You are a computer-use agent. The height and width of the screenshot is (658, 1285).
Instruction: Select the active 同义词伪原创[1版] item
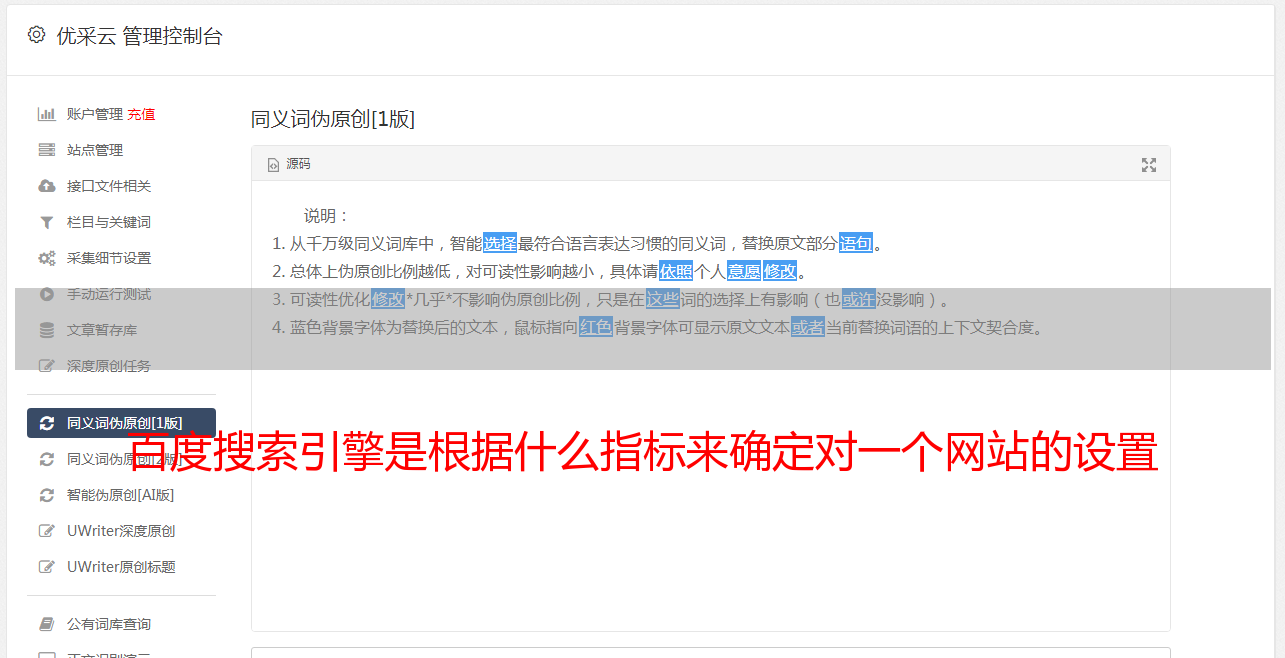(x=121, y=423)
